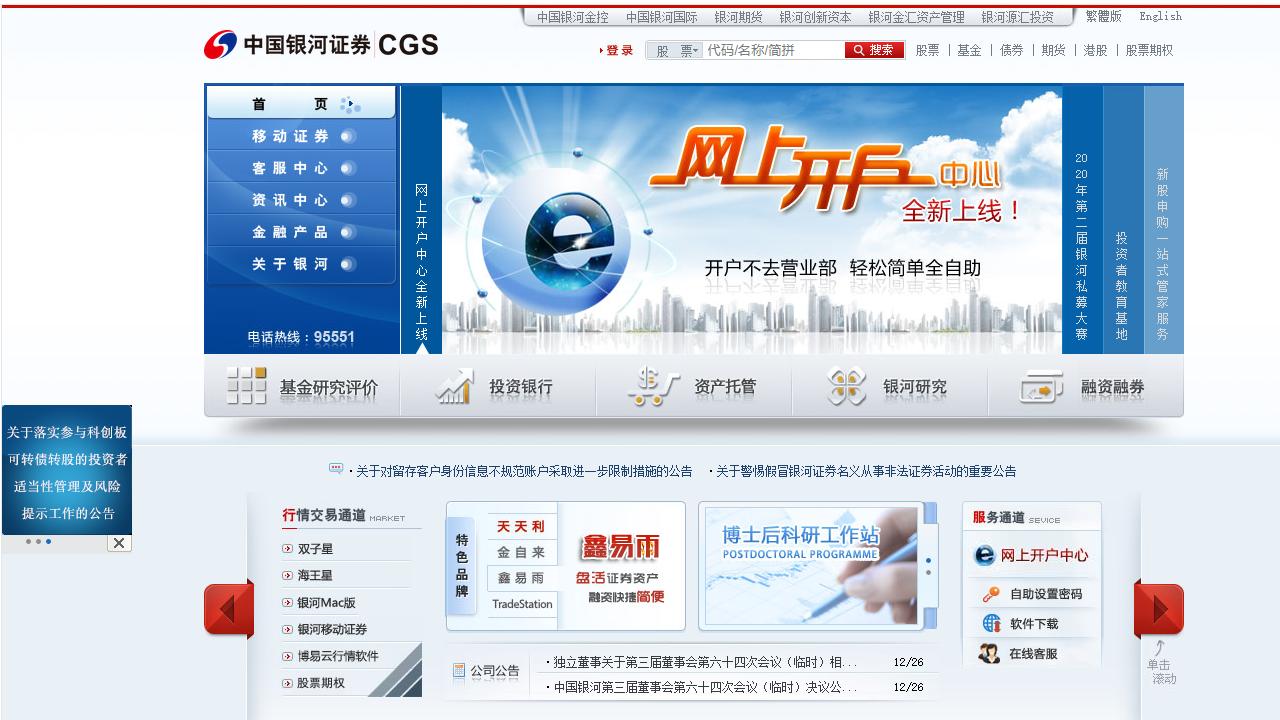Image resolution: width=1280 pixels, height=720 pixels.
Task: Select 资讯中心 in left navigation
Action: 301,200
